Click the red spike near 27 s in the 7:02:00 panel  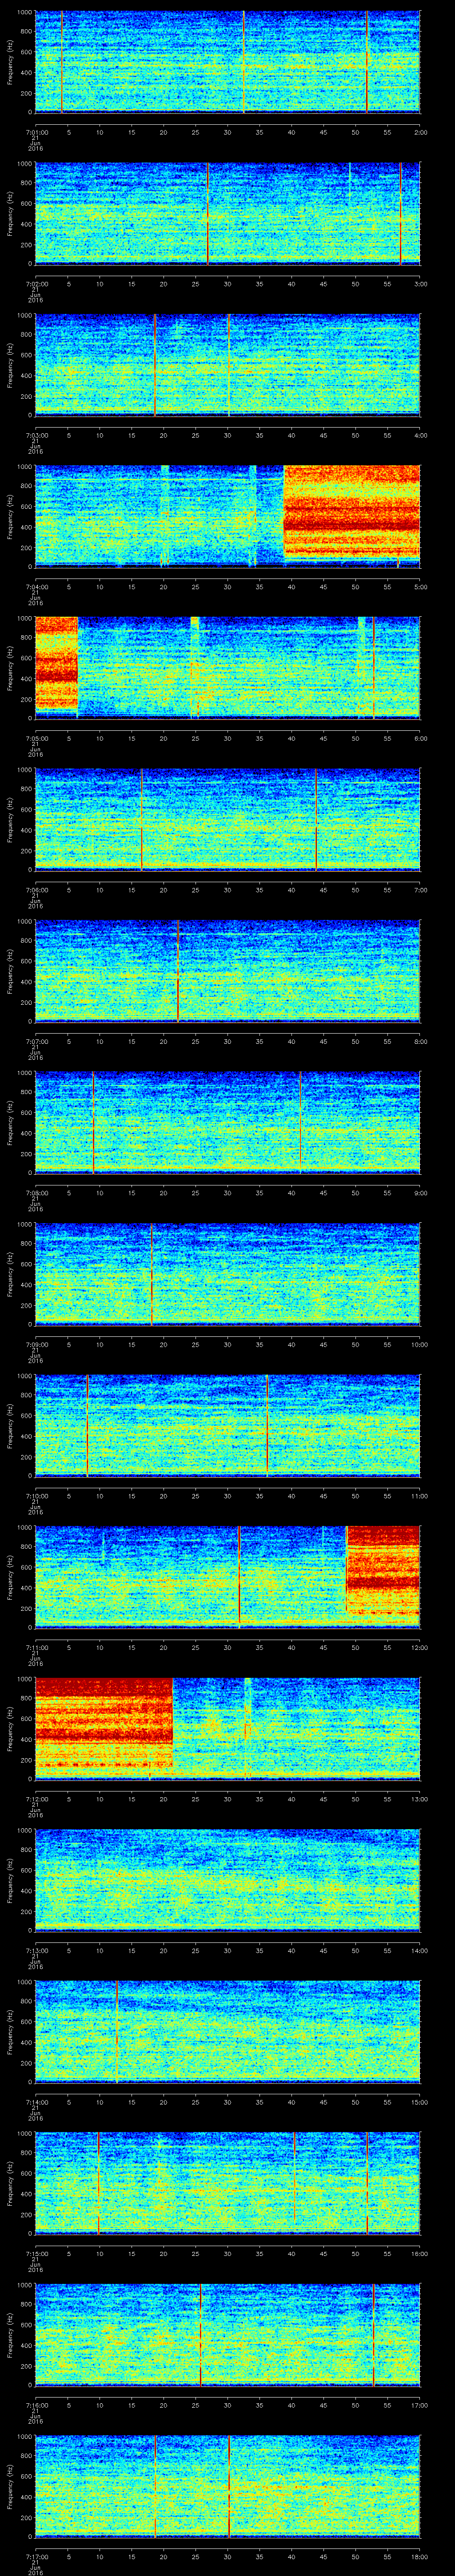click(208, 213)
